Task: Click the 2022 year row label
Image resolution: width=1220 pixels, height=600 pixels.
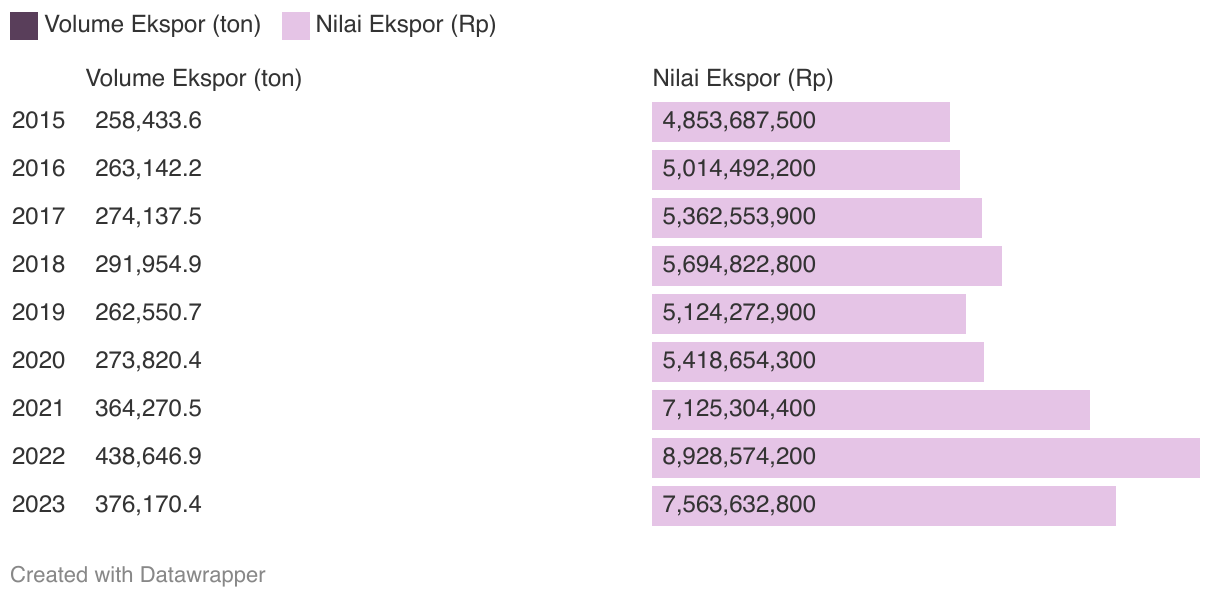Action: 38,457
